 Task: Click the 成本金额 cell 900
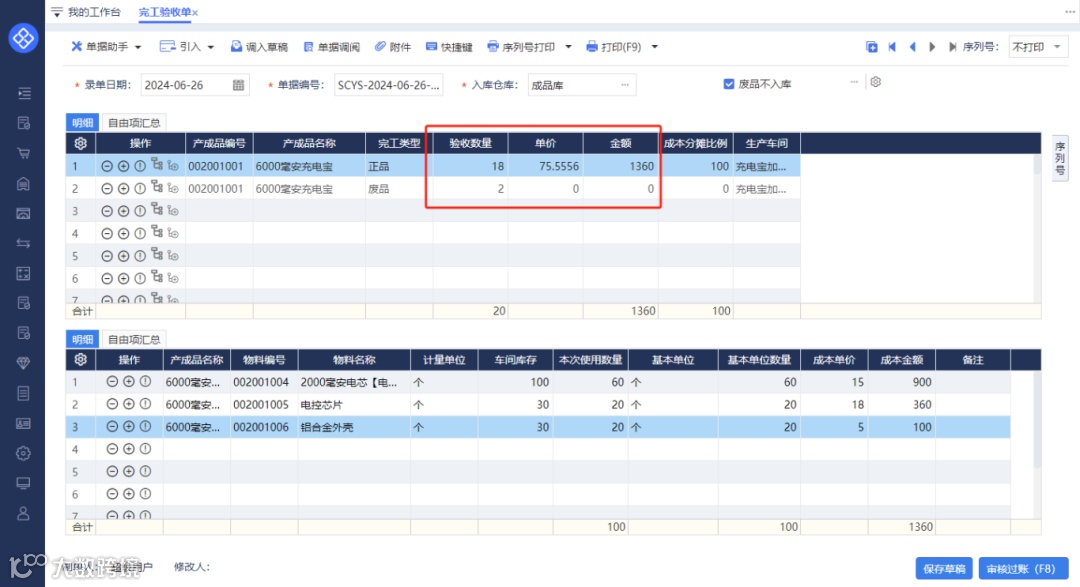tap(902, 382)
